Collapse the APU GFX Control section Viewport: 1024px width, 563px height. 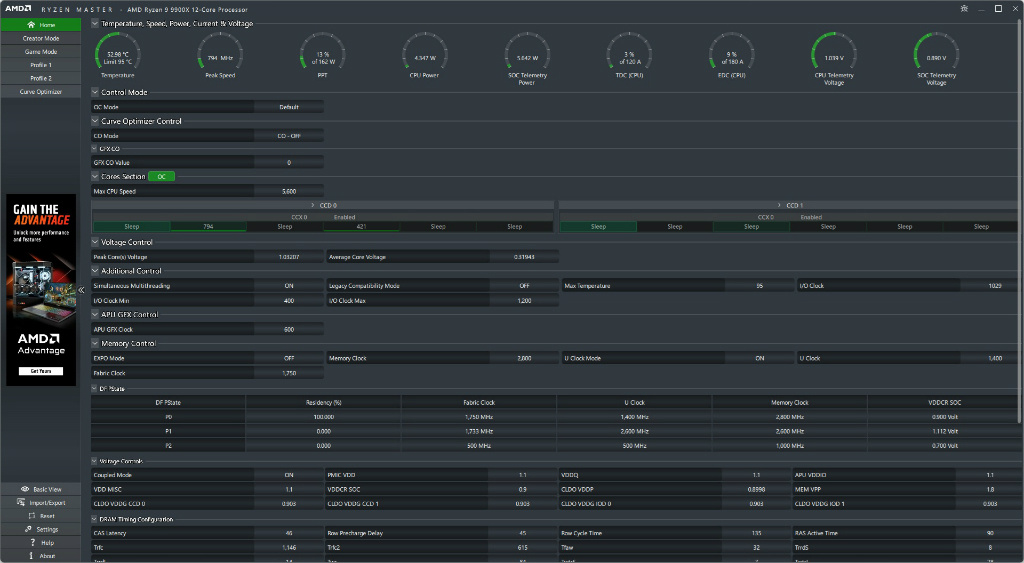(95, 314)
